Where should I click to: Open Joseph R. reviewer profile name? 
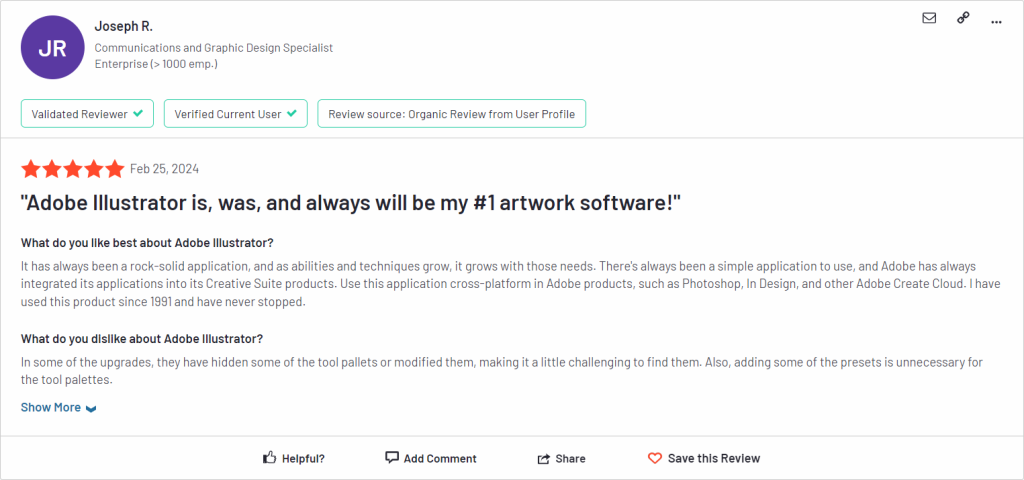click(123, 27)
